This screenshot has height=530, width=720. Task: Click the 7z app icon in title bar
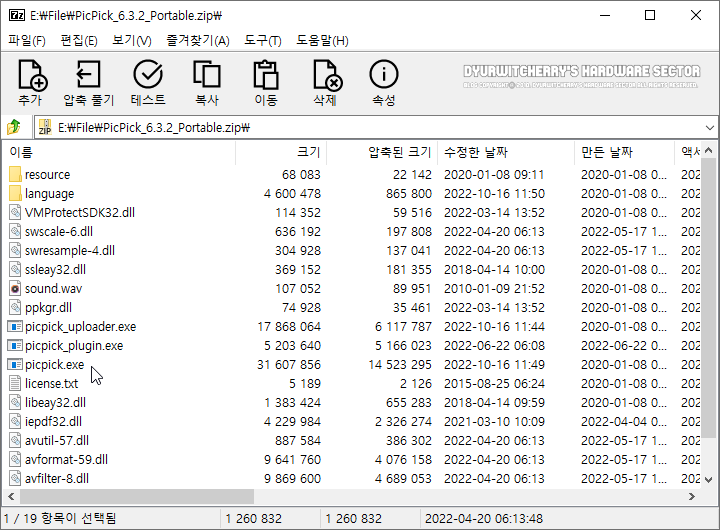(17, 15)
